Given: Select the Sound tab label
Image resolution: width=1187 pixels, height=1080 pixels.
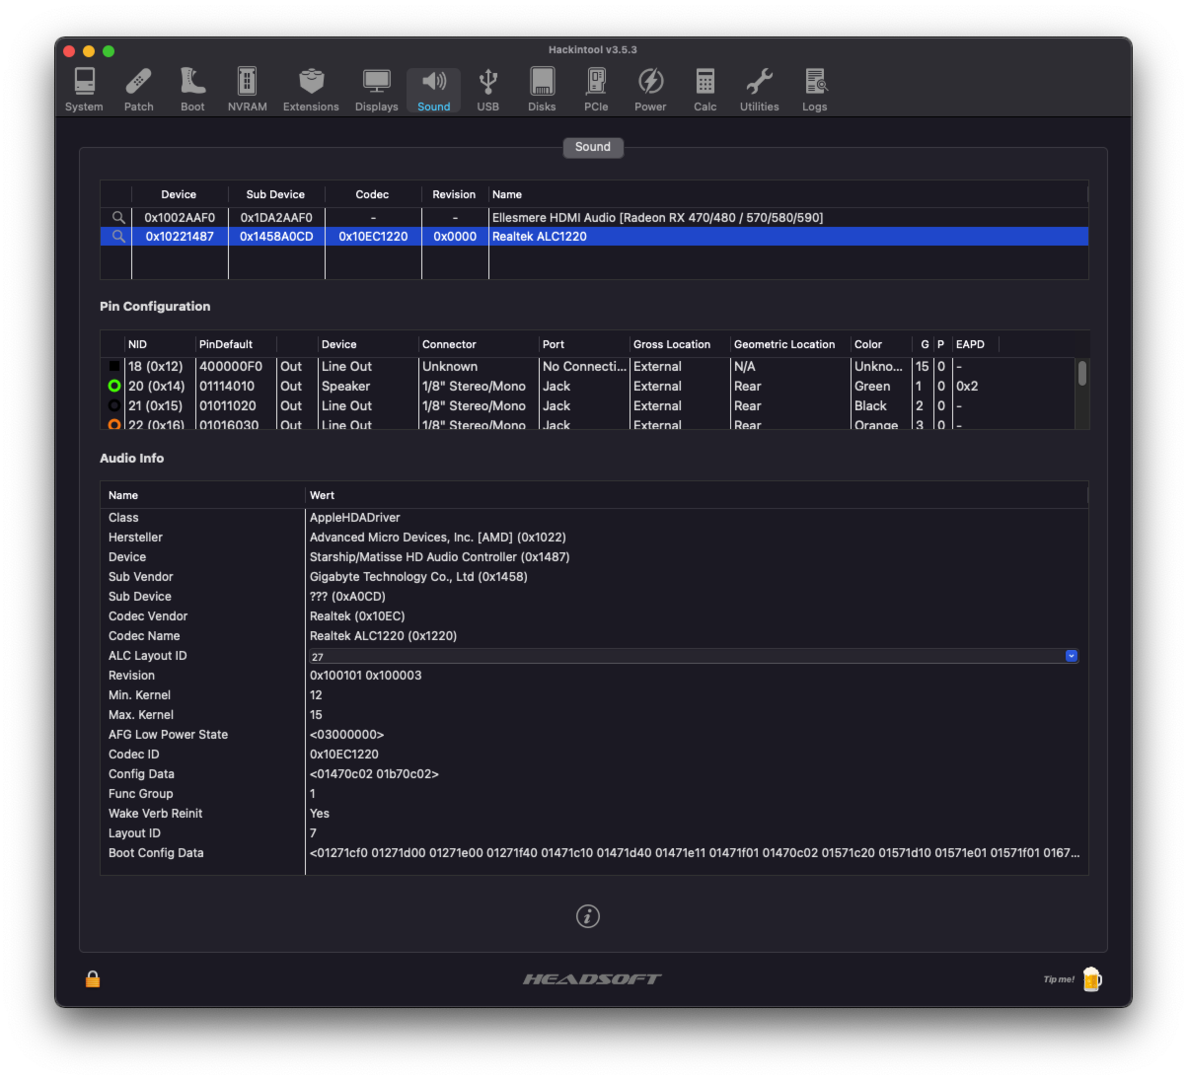Looking at the screenshot, I should pos(592,147).
